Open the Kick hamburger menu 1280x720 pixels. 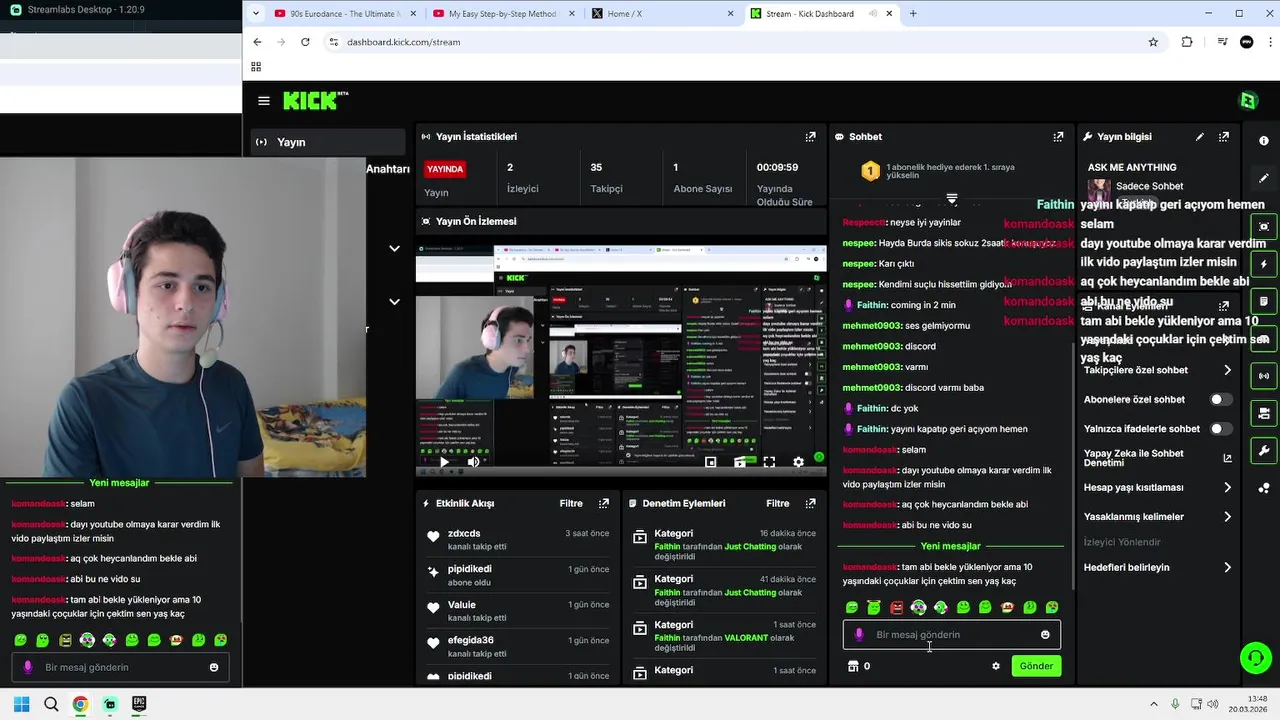pyautogui.click(x=264, y=101)
